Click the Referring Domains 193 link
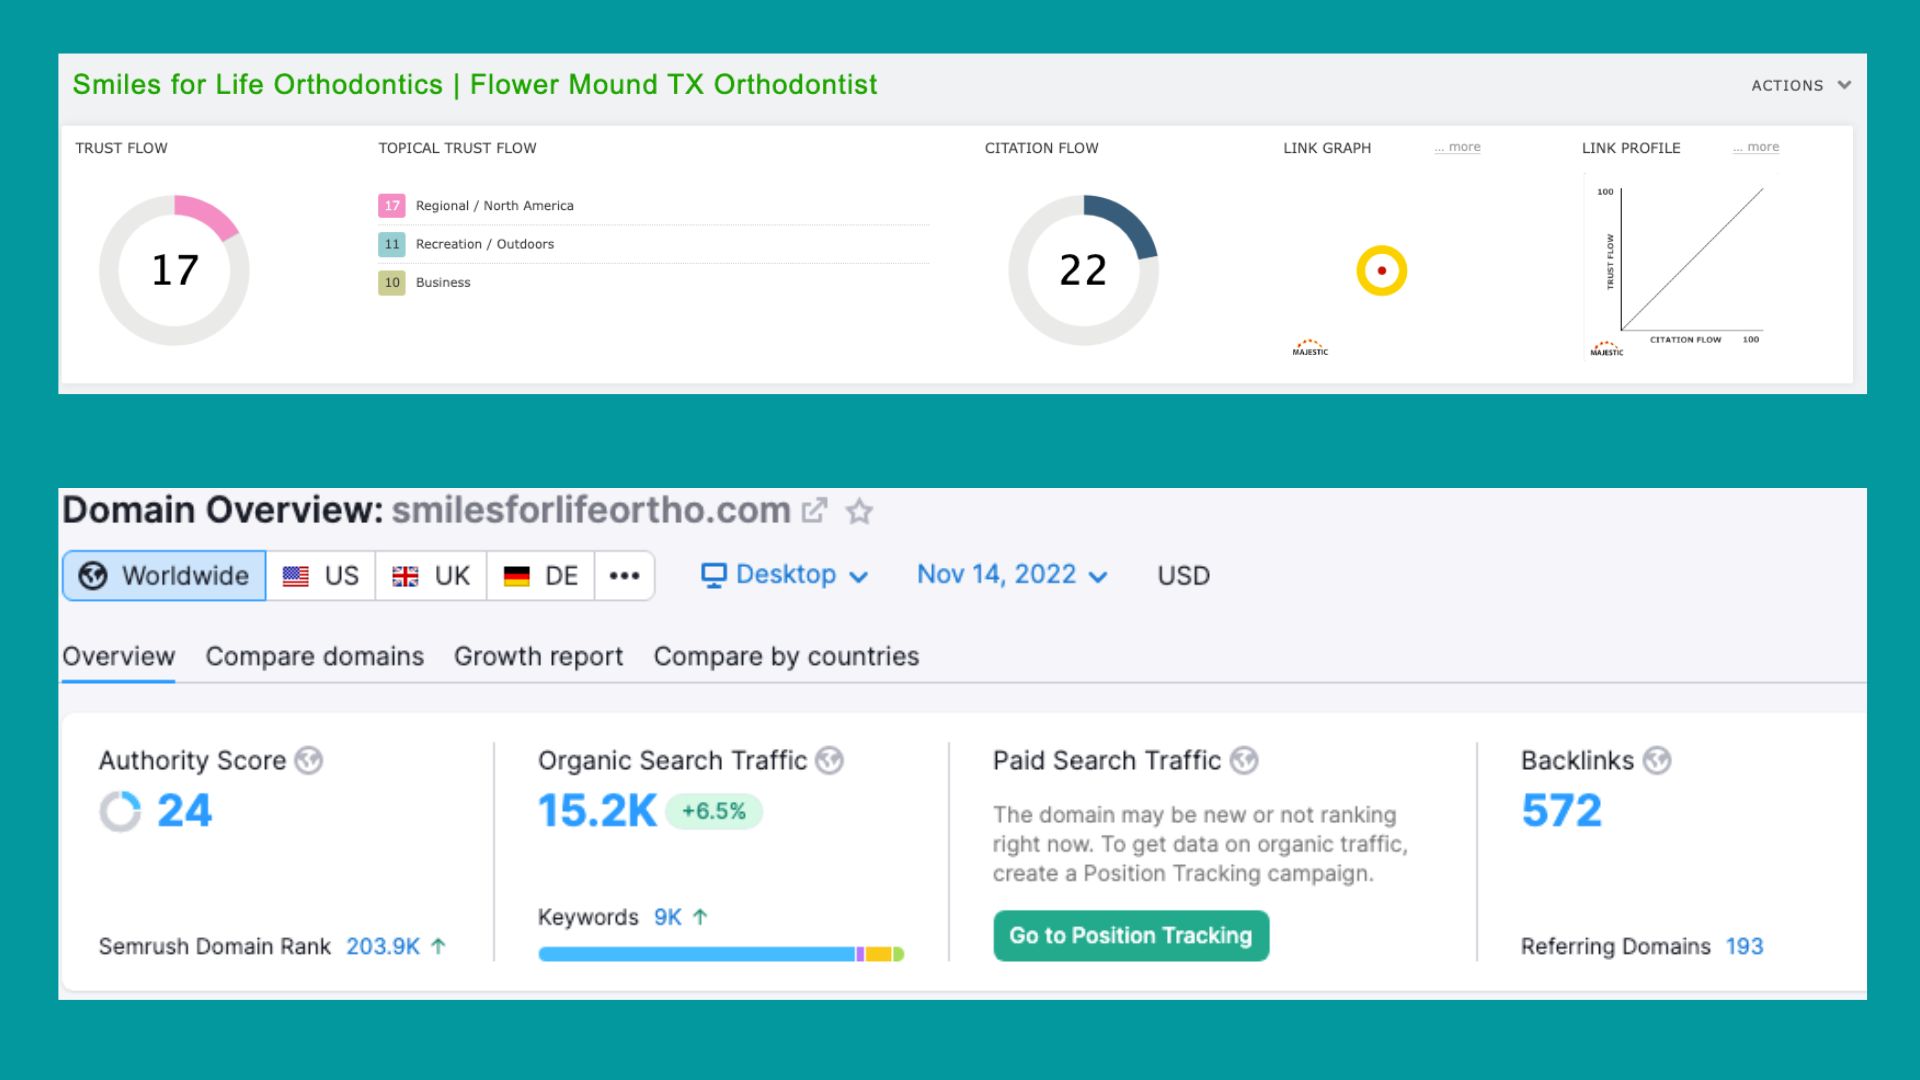The image size is (1920, 1080). pyautogui.click(x=1744, y=946)
